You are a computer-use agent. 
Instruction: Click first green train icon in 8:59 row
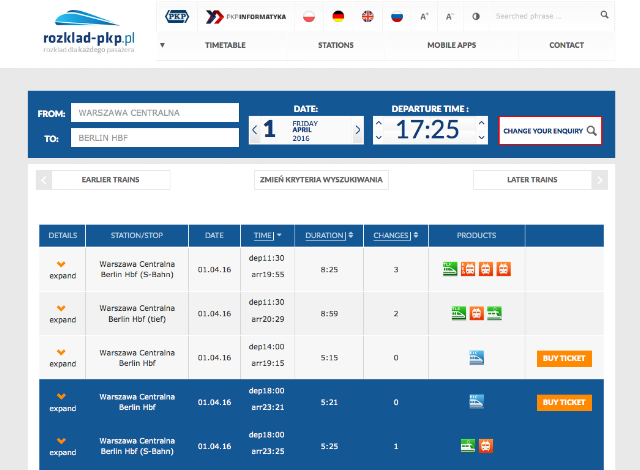[459, 313]
